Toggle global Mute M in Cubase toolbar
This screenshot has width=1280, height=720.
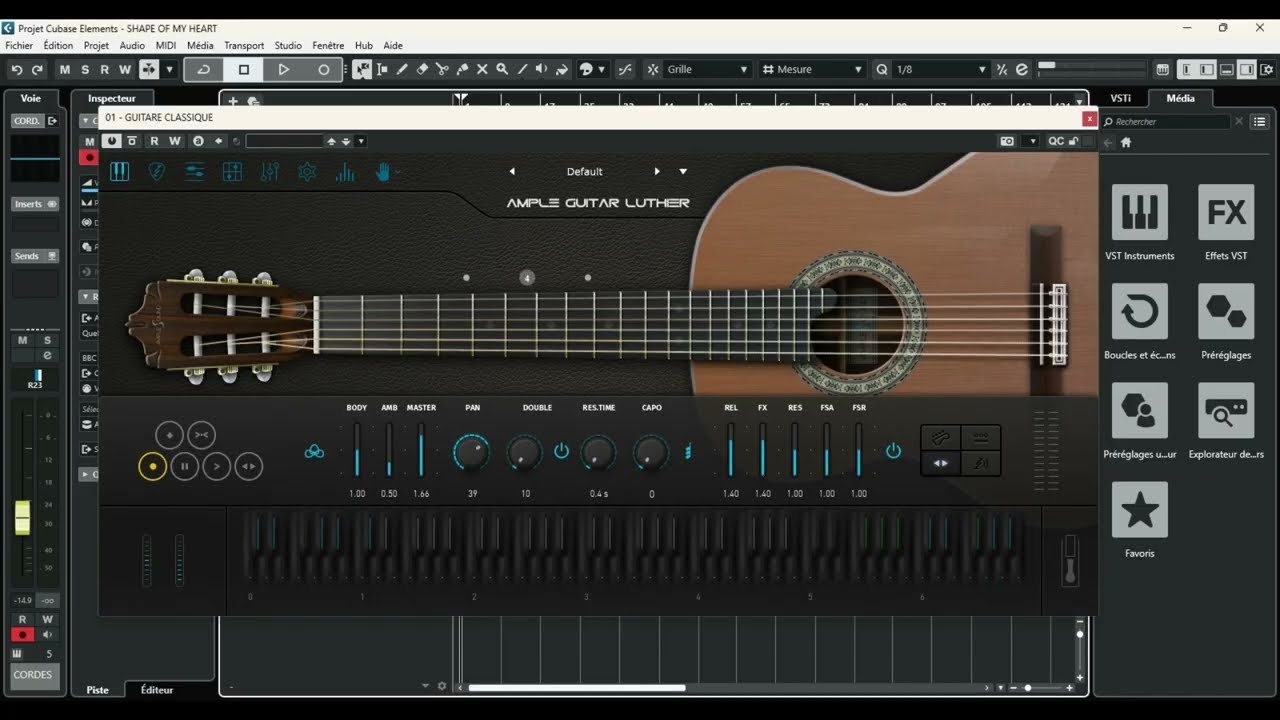coord(65,69)
